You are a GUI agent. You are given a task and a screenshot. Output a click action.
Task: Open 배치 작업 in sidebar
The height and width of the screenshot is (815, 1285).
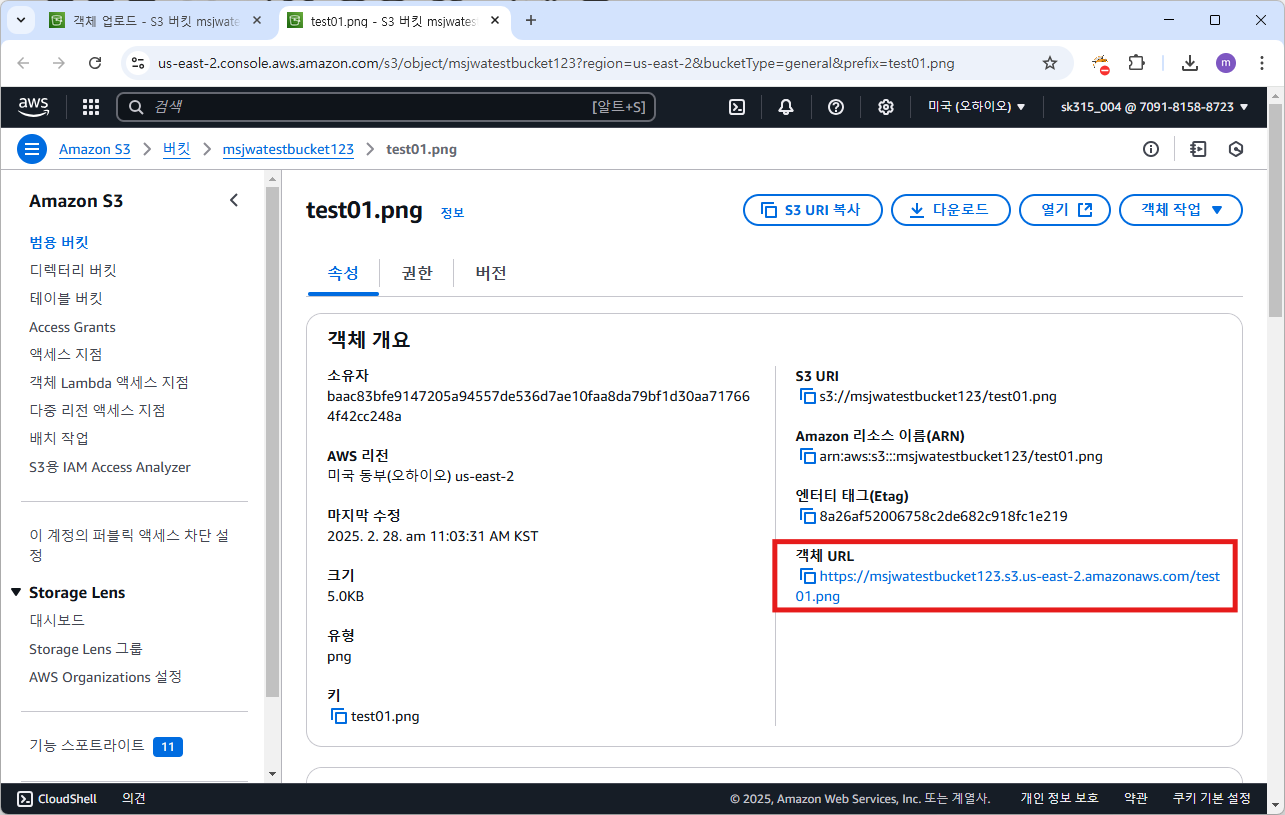59,438
